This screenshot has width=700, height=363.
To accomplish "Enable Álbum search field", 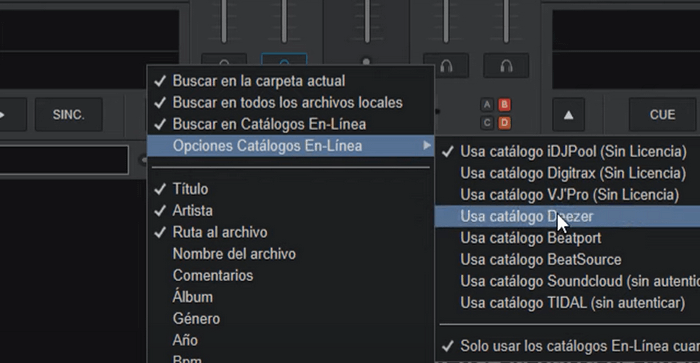I will pos(291,297).
